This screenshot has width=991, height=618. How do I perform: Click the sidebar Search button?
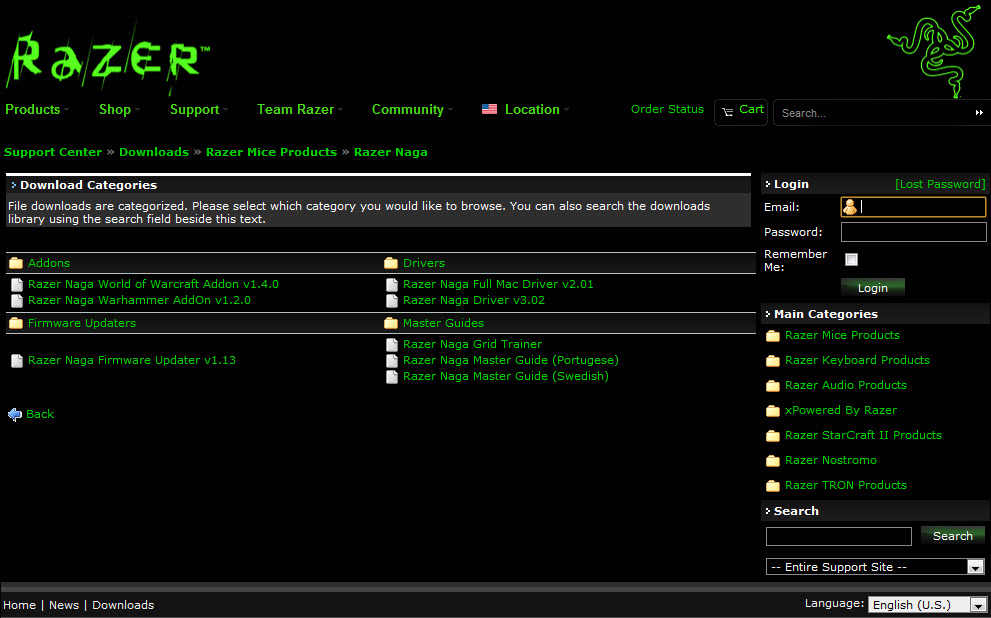tap(952, 536)
